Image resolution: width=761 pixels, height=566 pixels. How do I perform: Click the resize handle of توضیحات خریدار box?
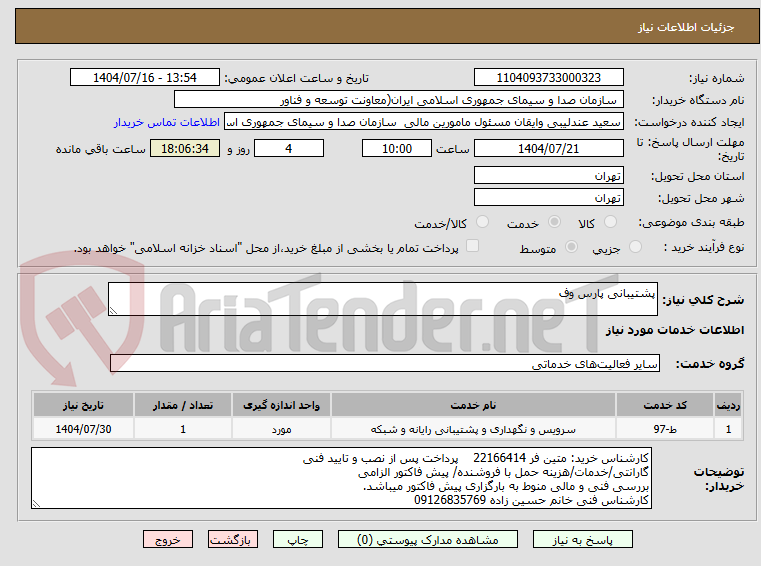(36, 504)
